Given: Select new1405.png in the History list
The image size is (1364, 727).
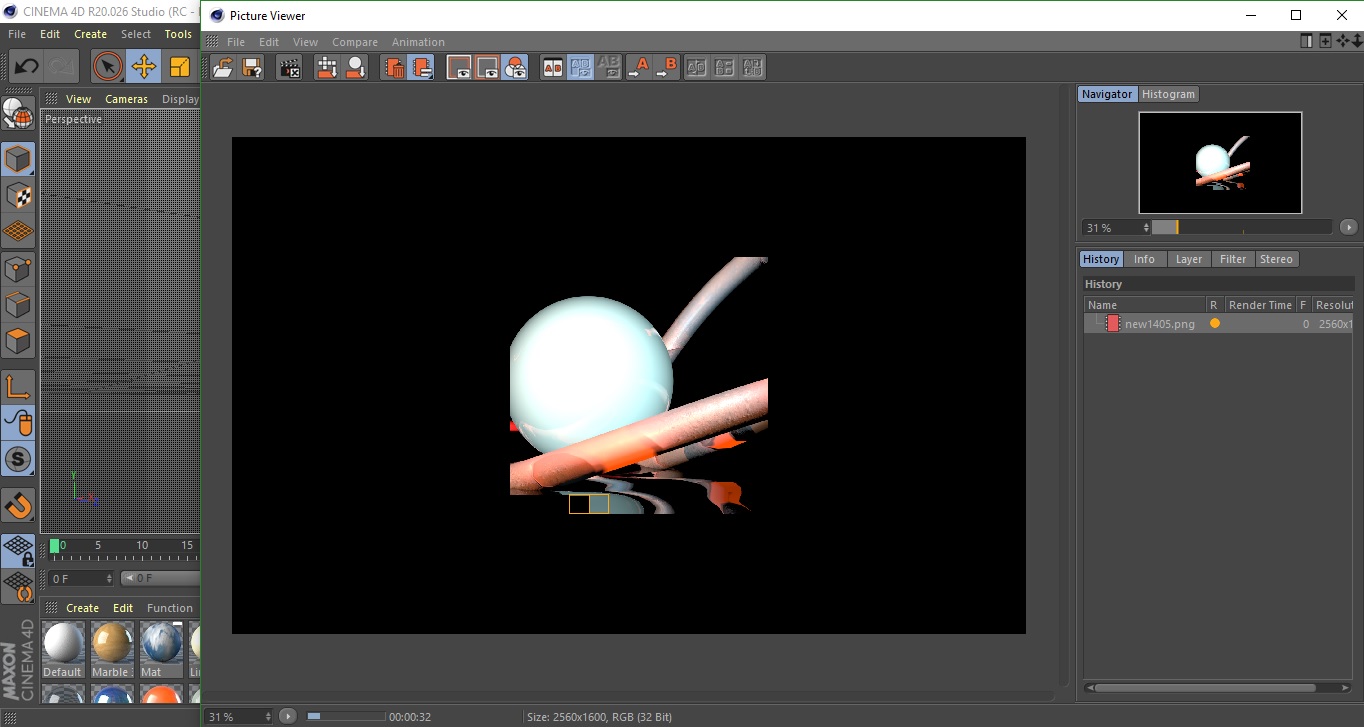Looking at the screenshot, I should (1159, 324).
